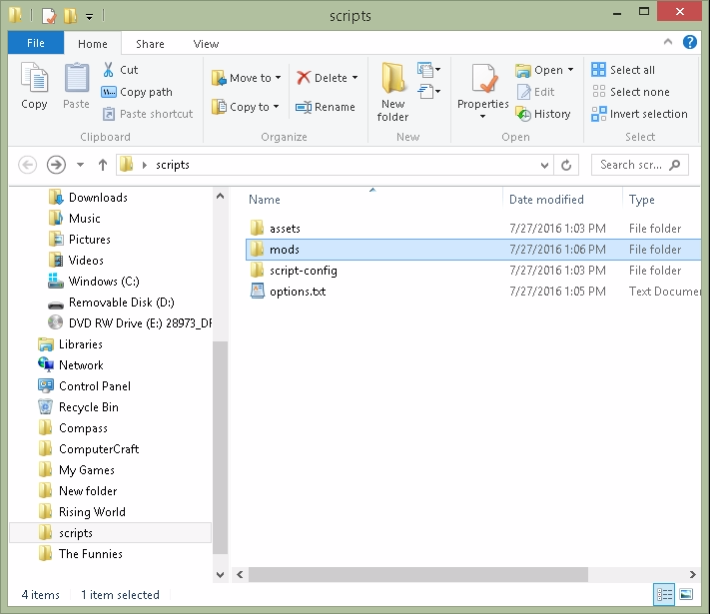
Task: Click the Help question mark icon
Action: (690, 43)
